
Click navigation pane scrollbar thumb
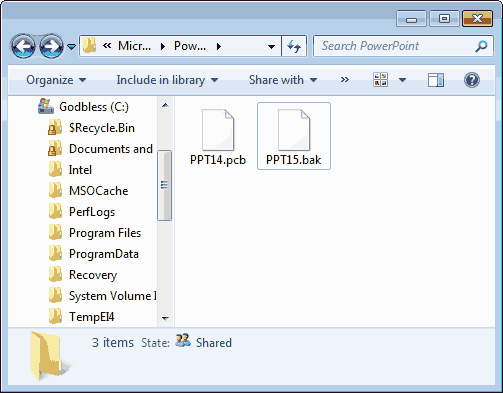(164, 185)
